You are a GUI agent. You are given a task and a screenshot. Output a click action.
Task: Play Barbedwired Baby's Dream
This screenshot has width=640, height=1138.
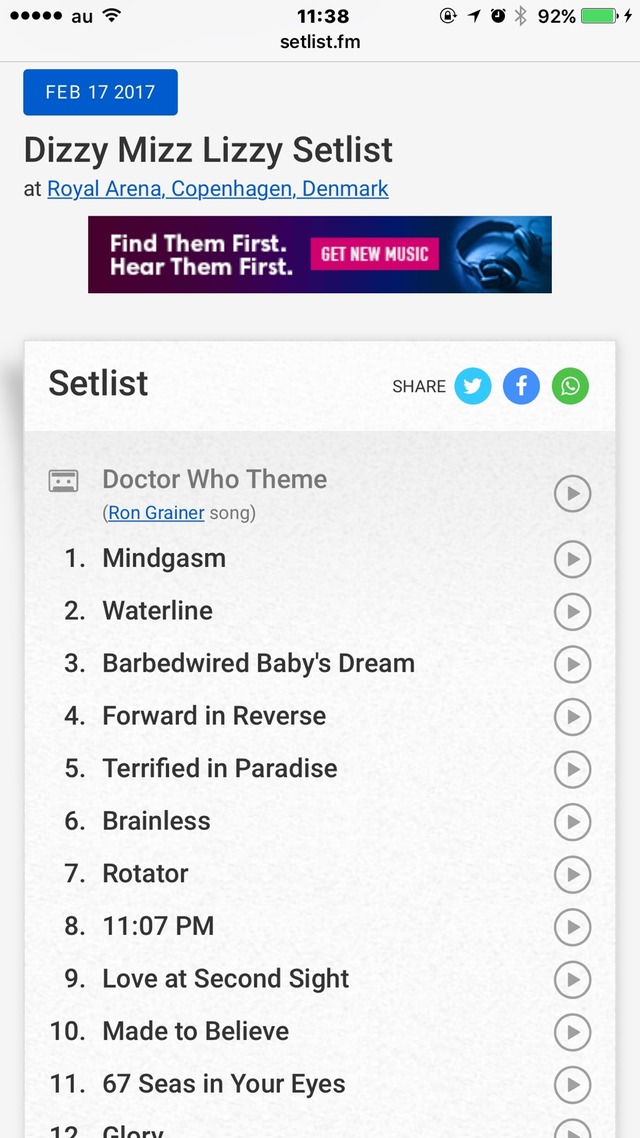pyautogui.click(x=572, y=664)
